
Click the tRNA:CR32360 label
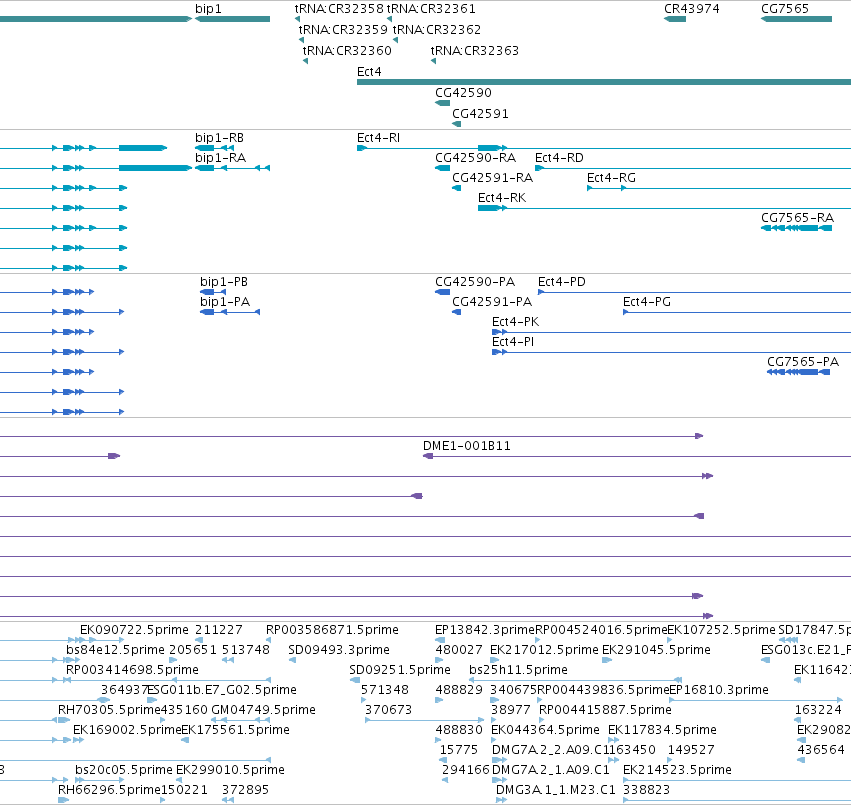tap(347, 50)
